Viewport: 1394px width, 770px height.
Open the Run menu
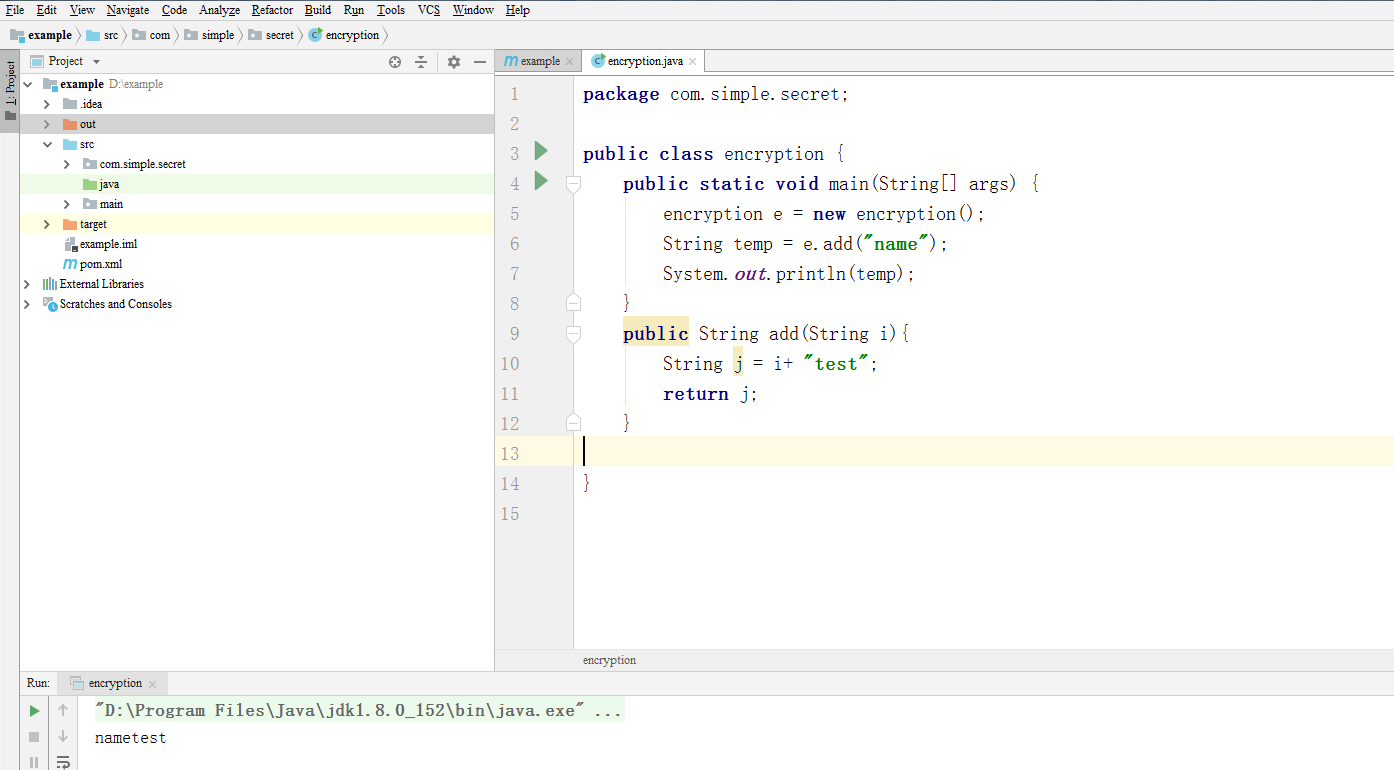coord(354,10)
